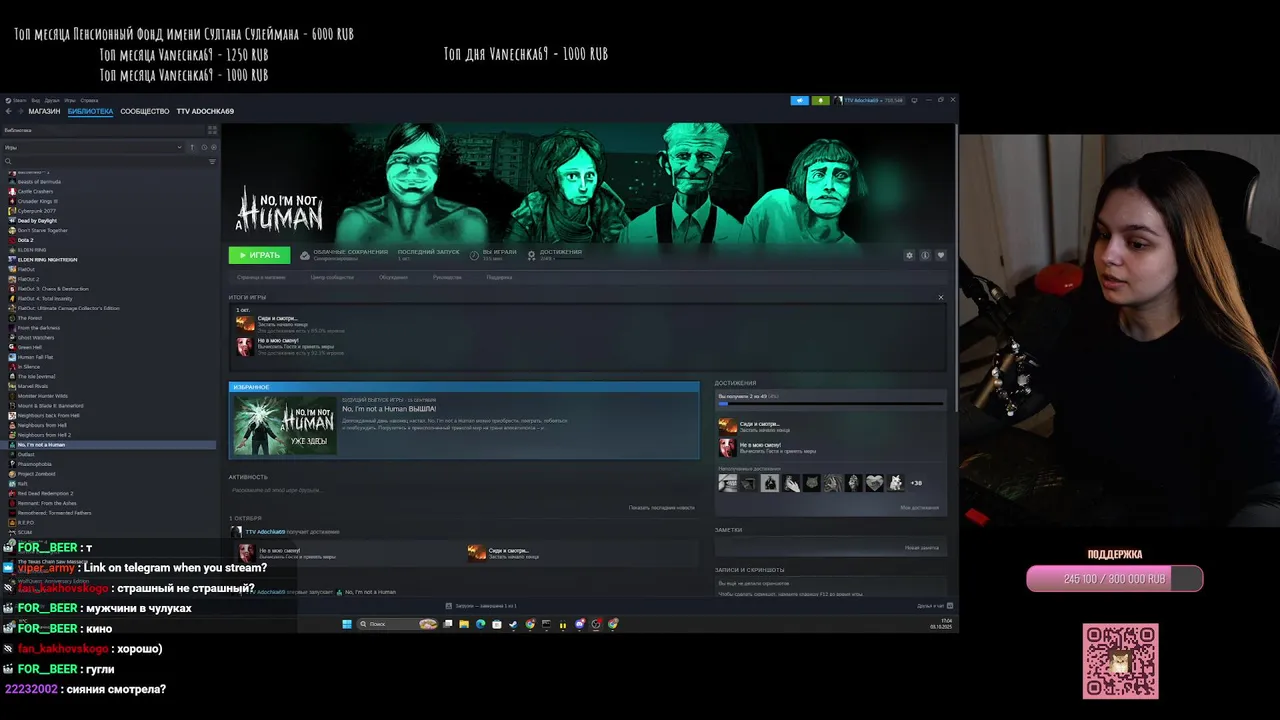
Task: Open the Друзья menu
Action: (52, 100)
